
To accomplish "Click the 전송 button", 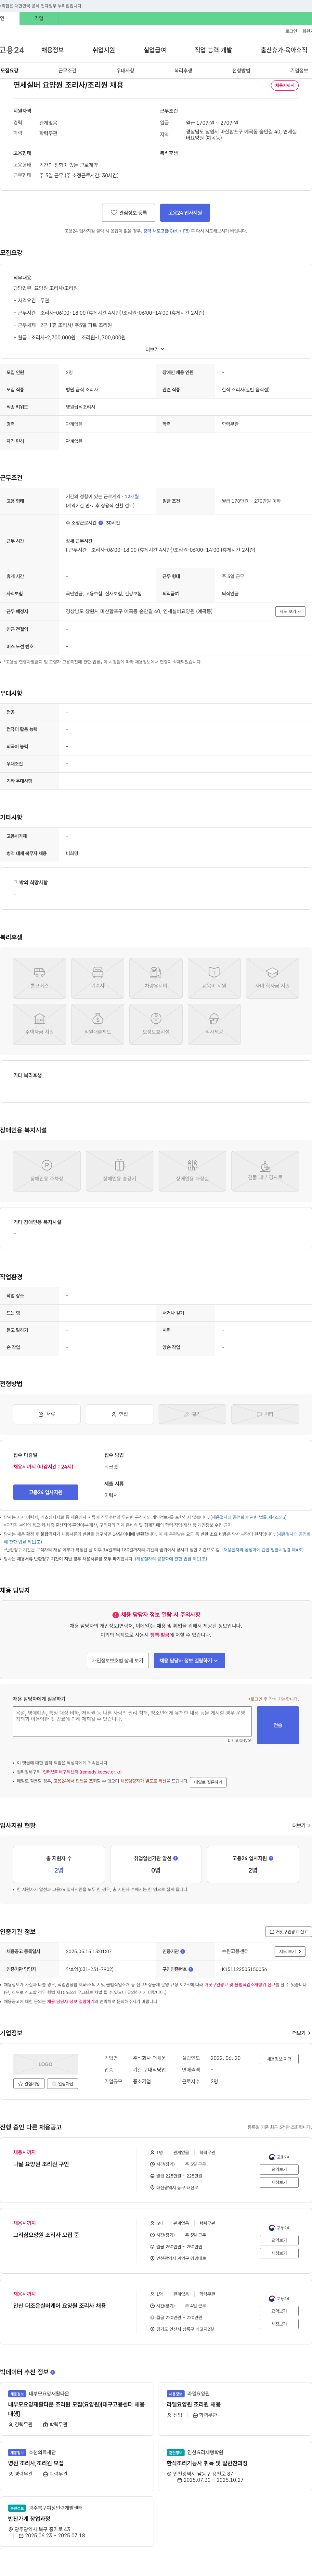I will [278, 1725].
